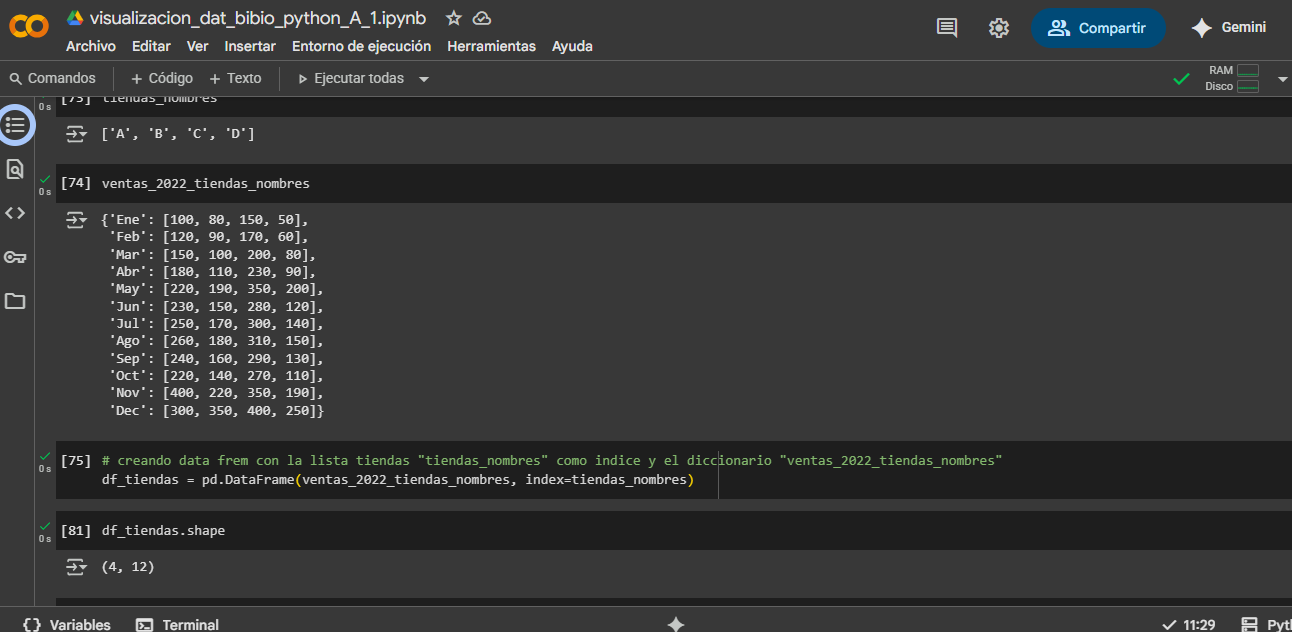The image size is (1292, 632).
Task: Open the table of contents sidebar icon
Action: click(15, 125)
